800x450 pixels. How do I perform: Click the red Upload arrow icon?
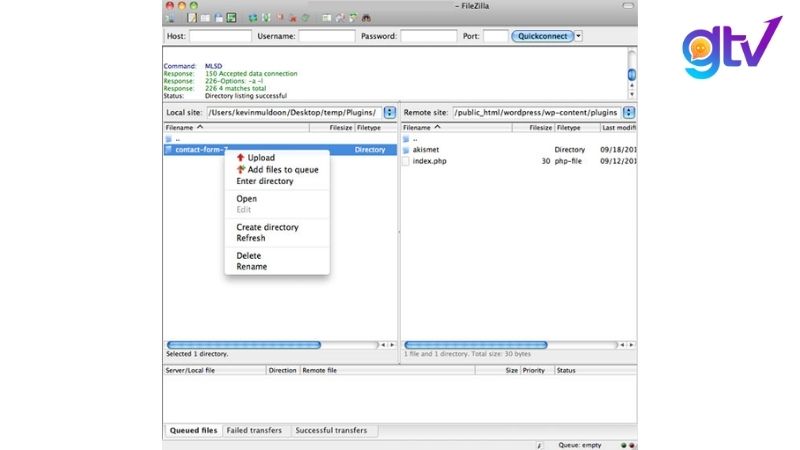(x=240, y=158)
